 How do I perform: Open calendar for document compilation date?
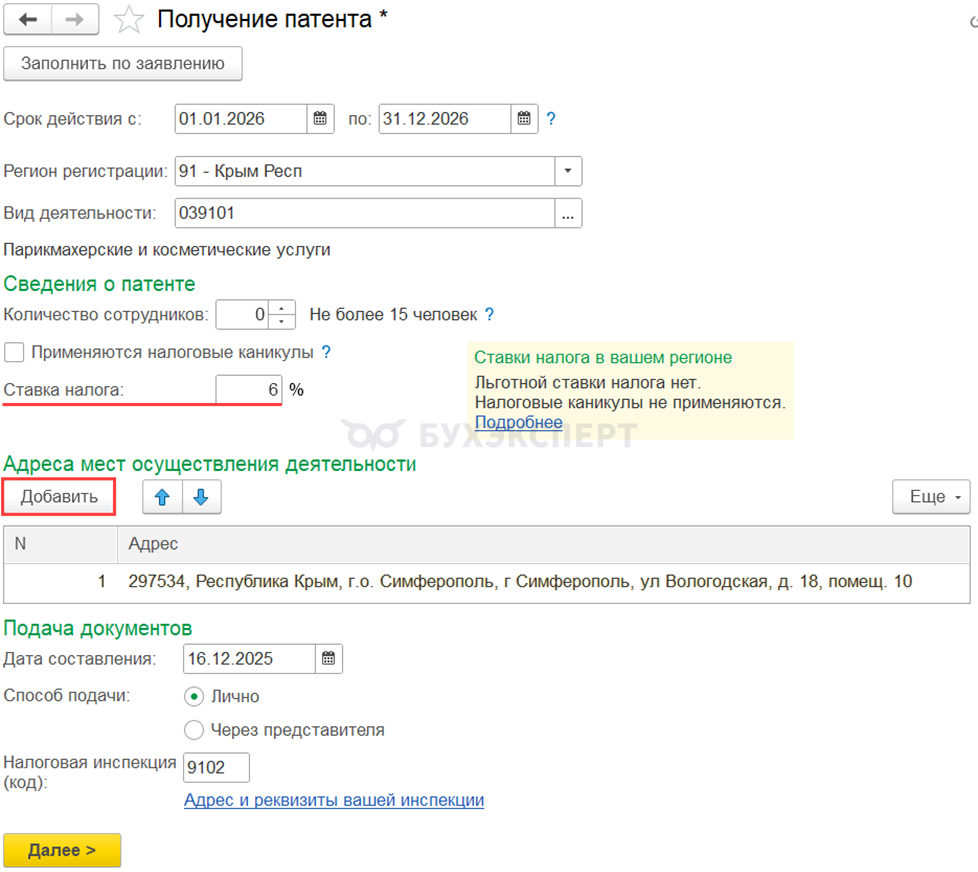point(329,658)
